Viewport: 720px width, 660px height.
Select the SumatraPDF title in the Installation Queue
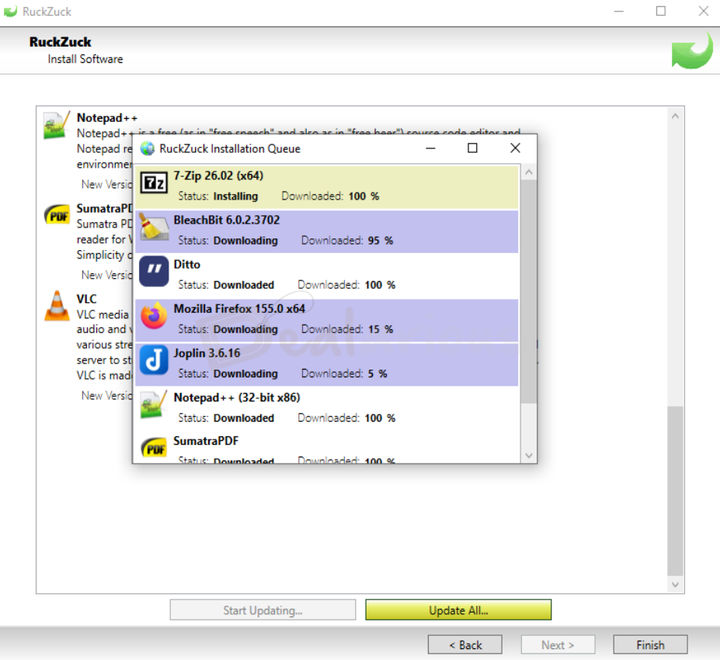206,441
